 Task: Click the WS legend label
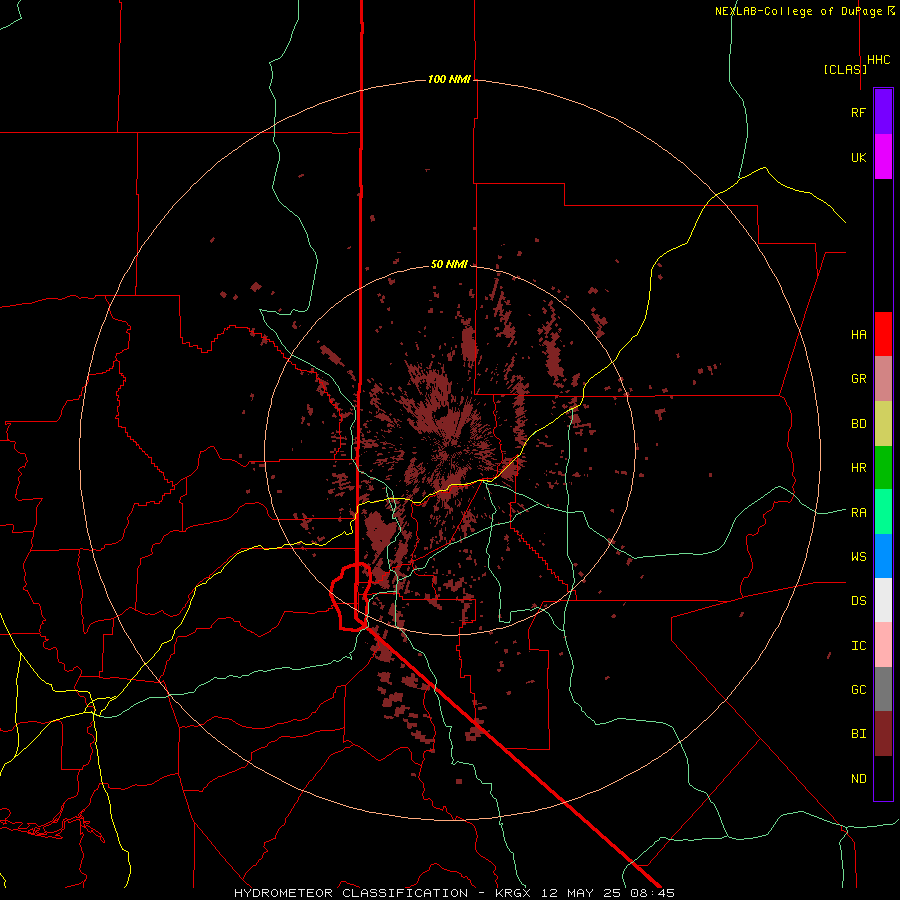coord(858,557)
